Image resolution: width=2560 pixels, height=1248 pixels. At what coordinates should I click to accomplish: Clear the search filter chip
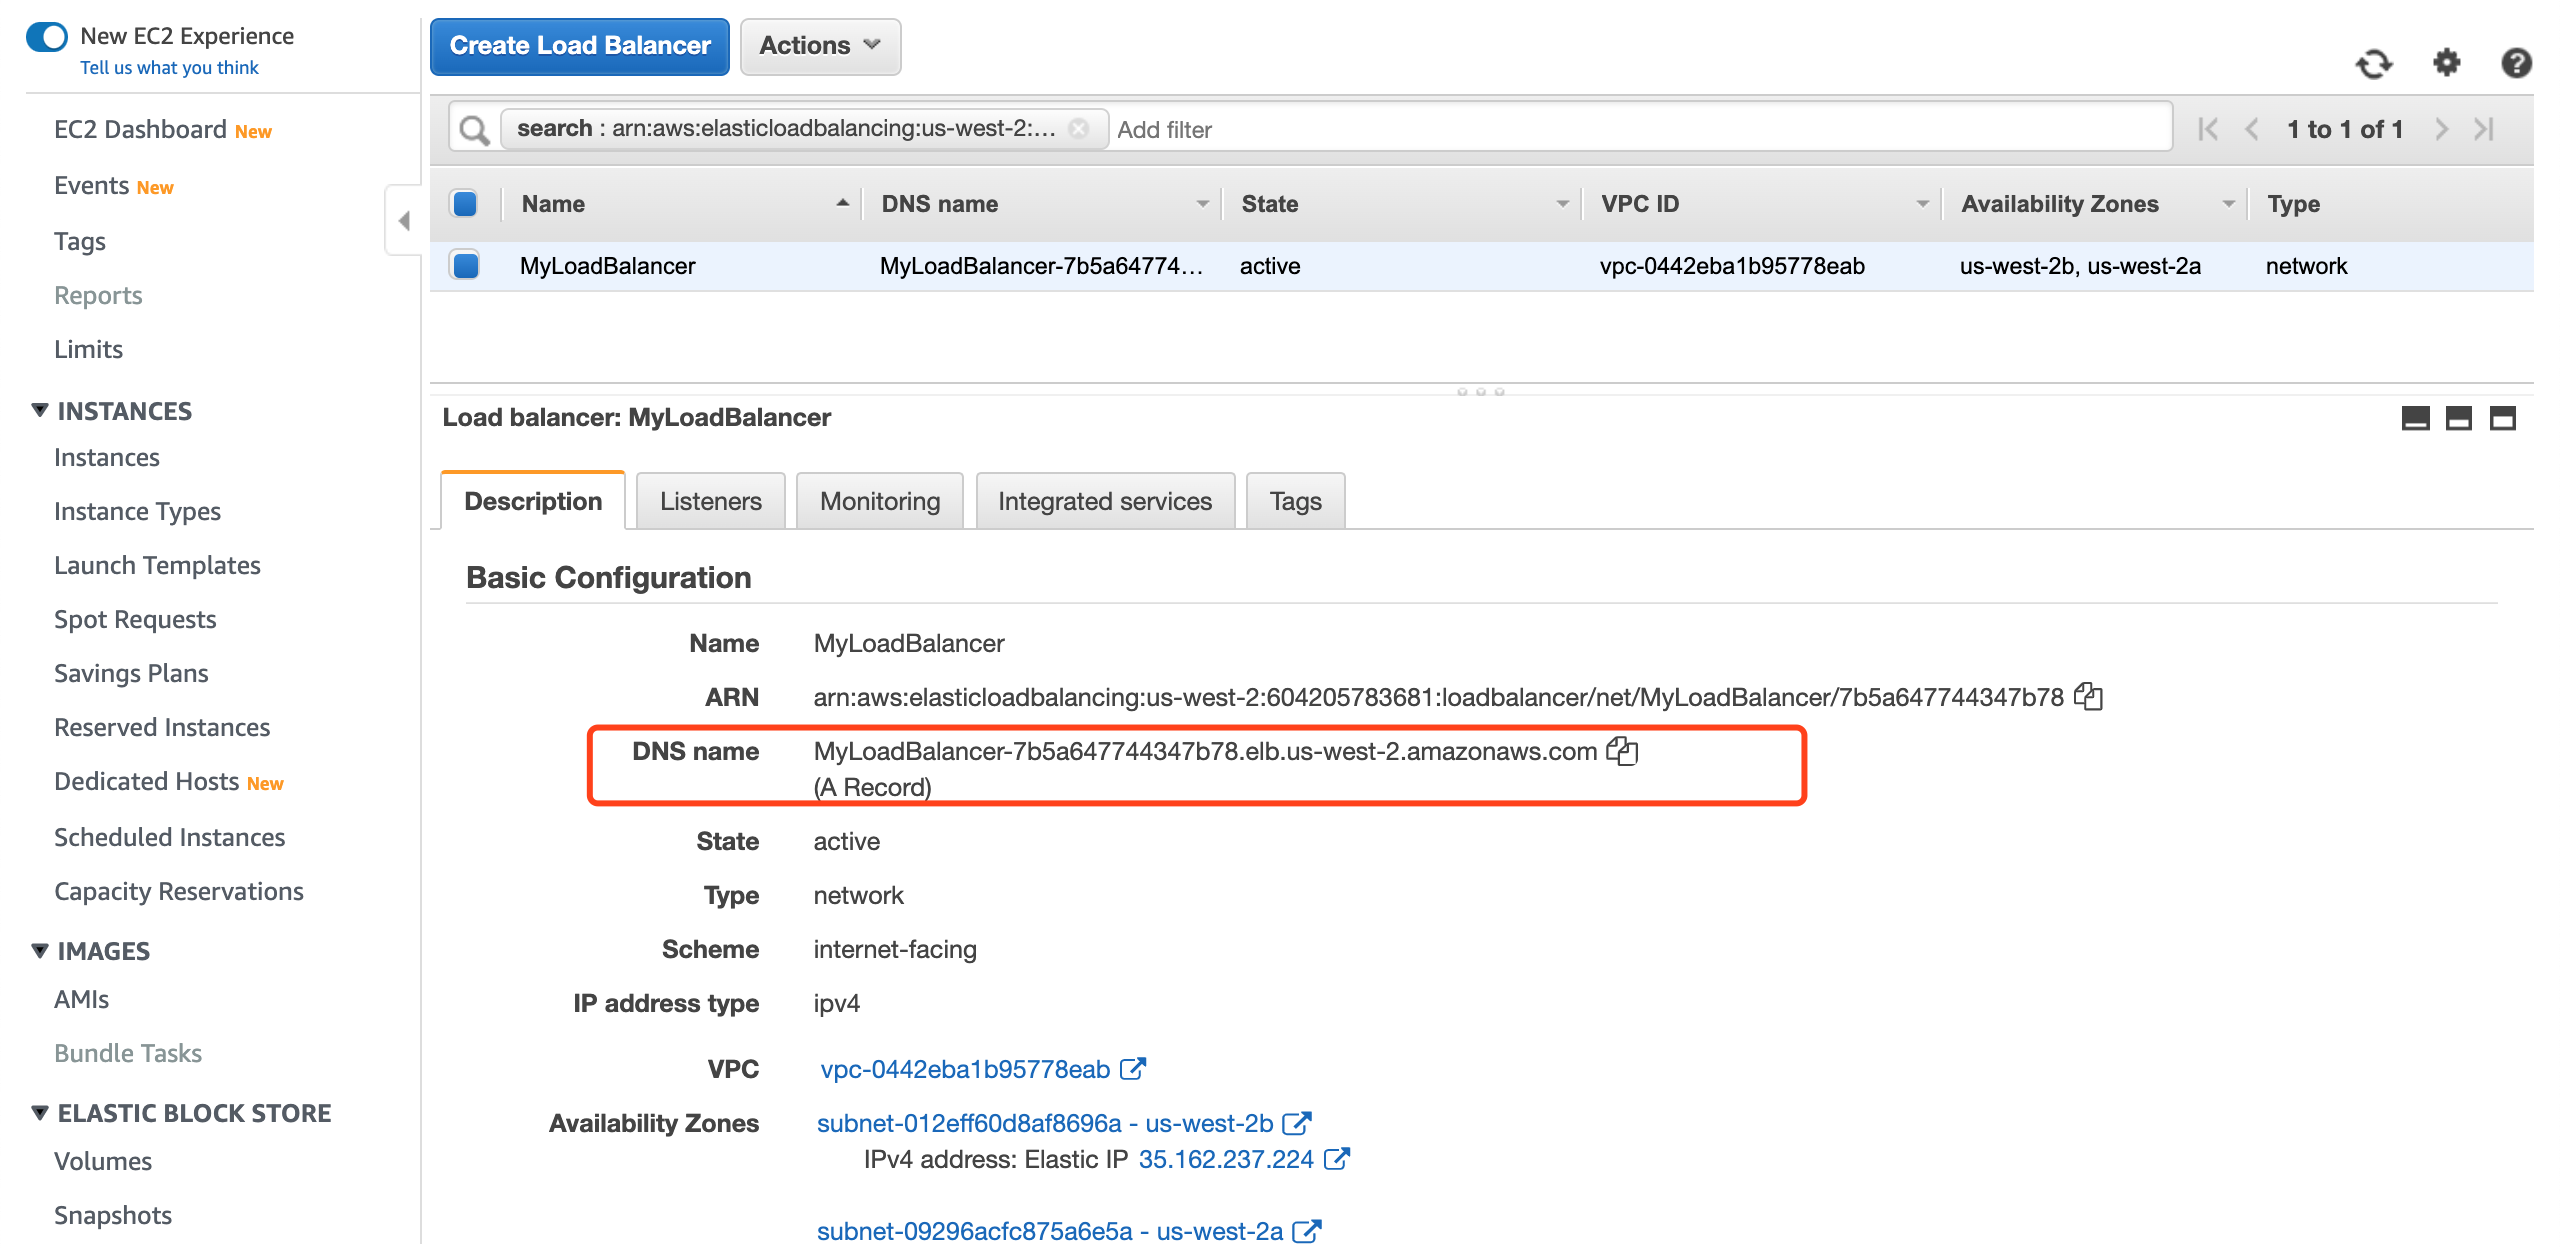1078,129
